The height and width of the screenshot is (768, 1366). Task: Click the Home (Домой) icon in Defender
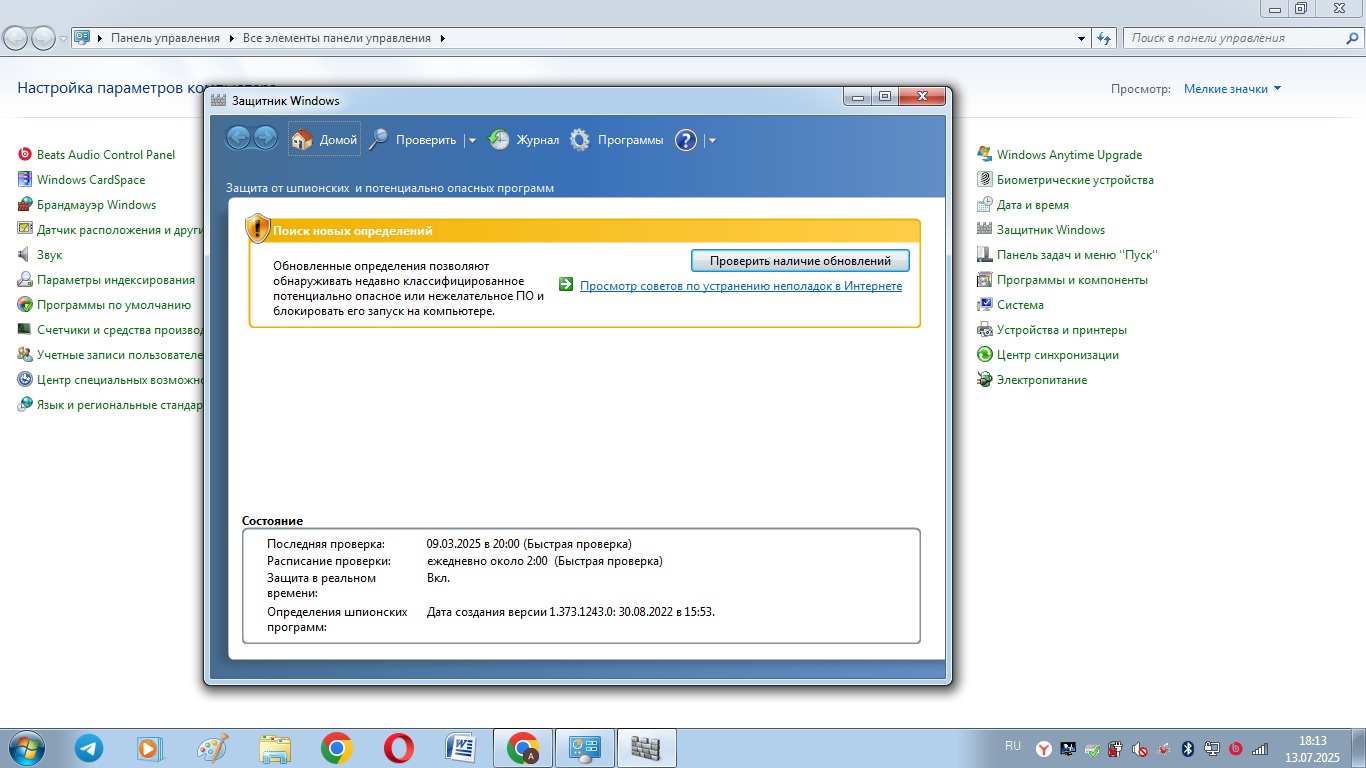302,140
